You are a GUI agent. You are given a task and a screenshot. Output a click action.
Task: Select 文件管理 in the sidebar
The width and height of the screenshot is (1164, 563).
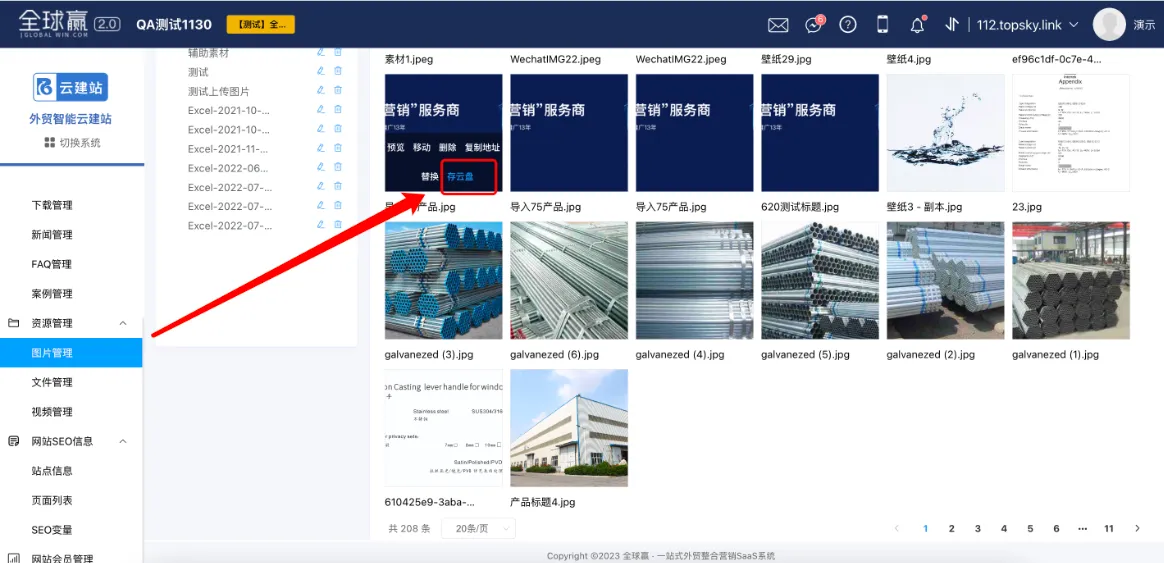[x=52, y=383]
